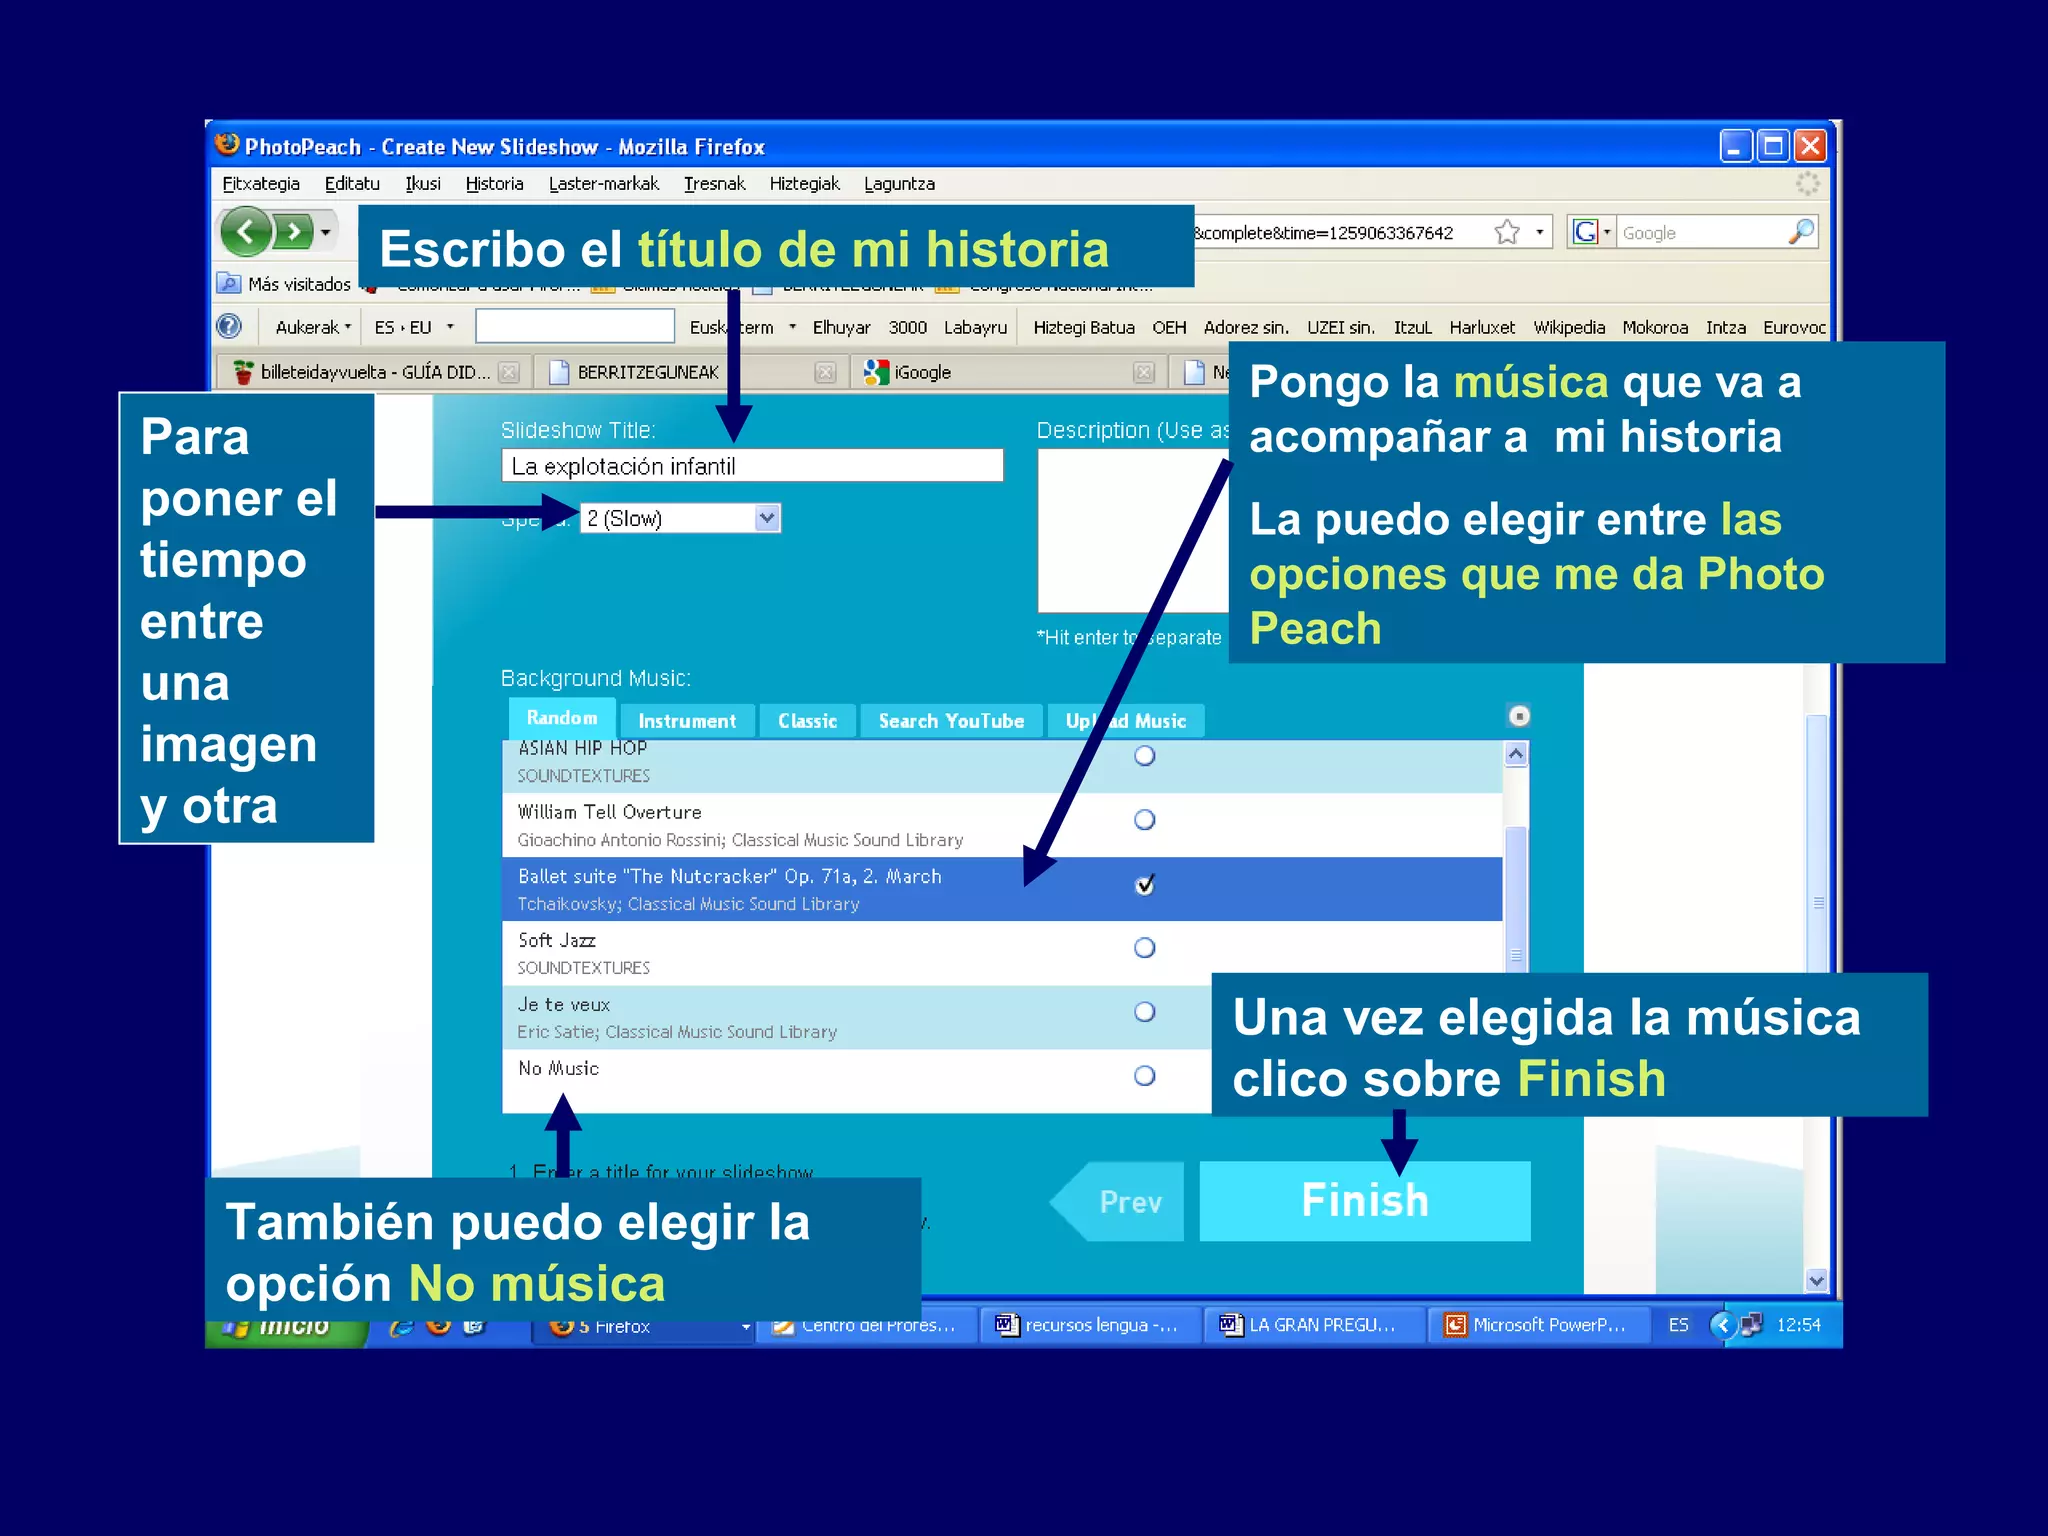Open the Historia menu
Viewport: 2048px width, 1536px height.
494,184
